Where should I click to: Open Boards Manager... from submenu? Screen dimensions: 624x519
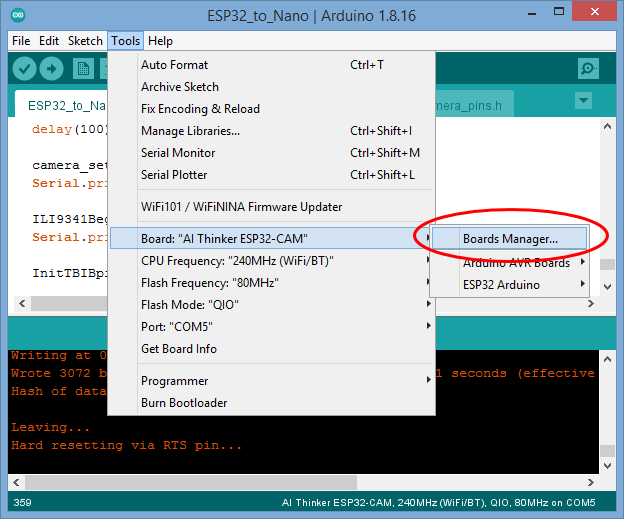[x=509, y=239]
